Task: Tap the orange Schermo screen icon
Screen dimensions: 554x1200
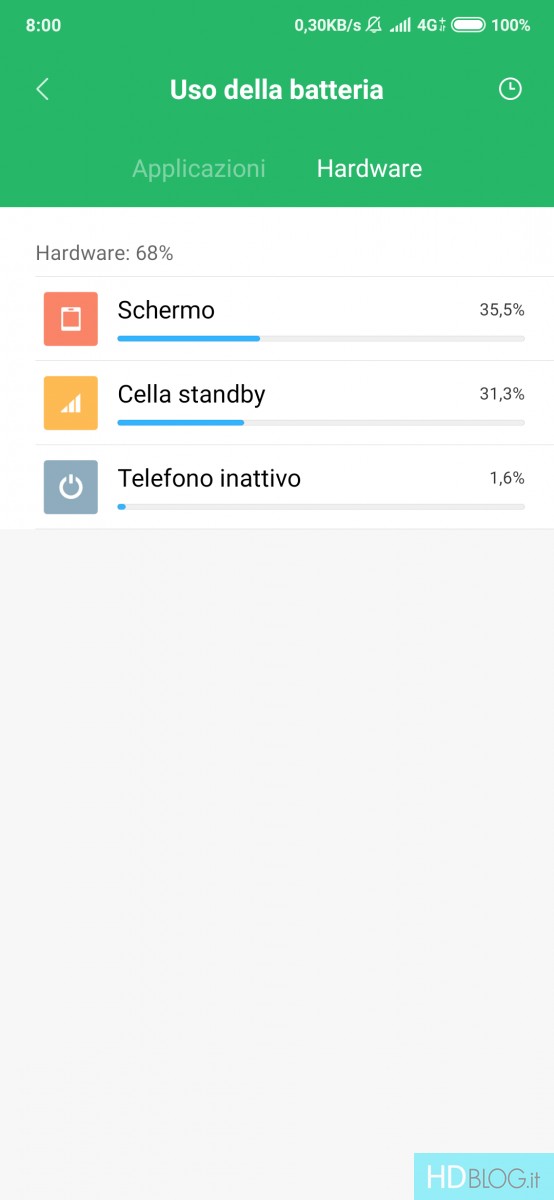Action: click(x=70, y=319)
